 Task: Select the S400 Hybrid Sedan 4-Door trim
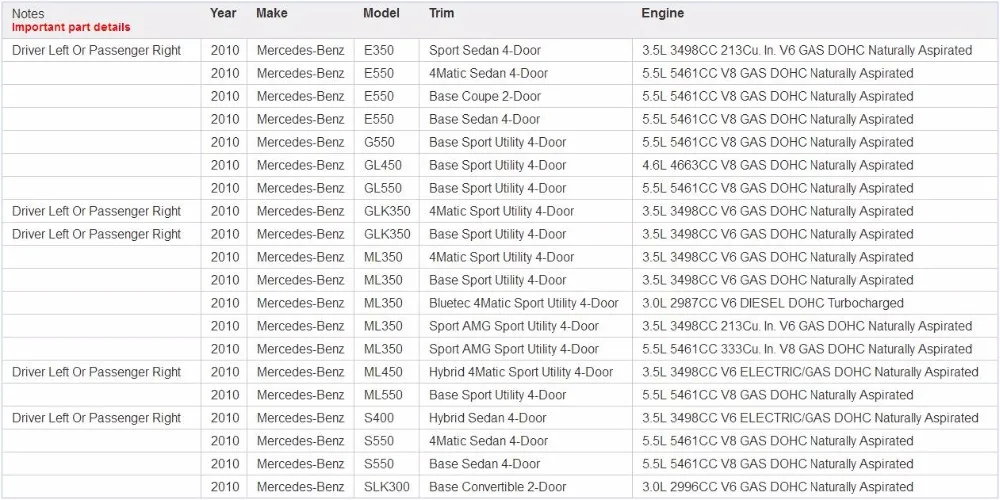pyautogui.click(x=487, y=418)
